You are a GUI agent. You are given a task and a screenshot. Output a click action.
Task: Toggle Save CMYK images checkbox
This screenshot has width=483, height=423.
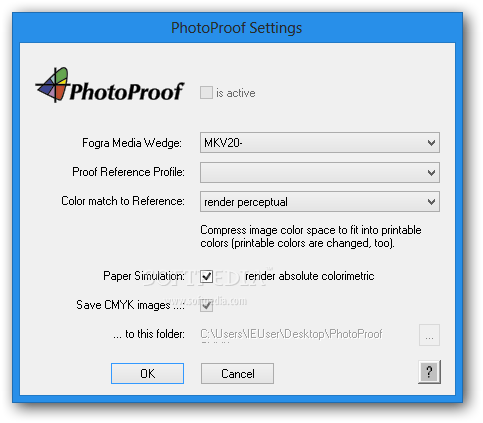tap(207, 305)
